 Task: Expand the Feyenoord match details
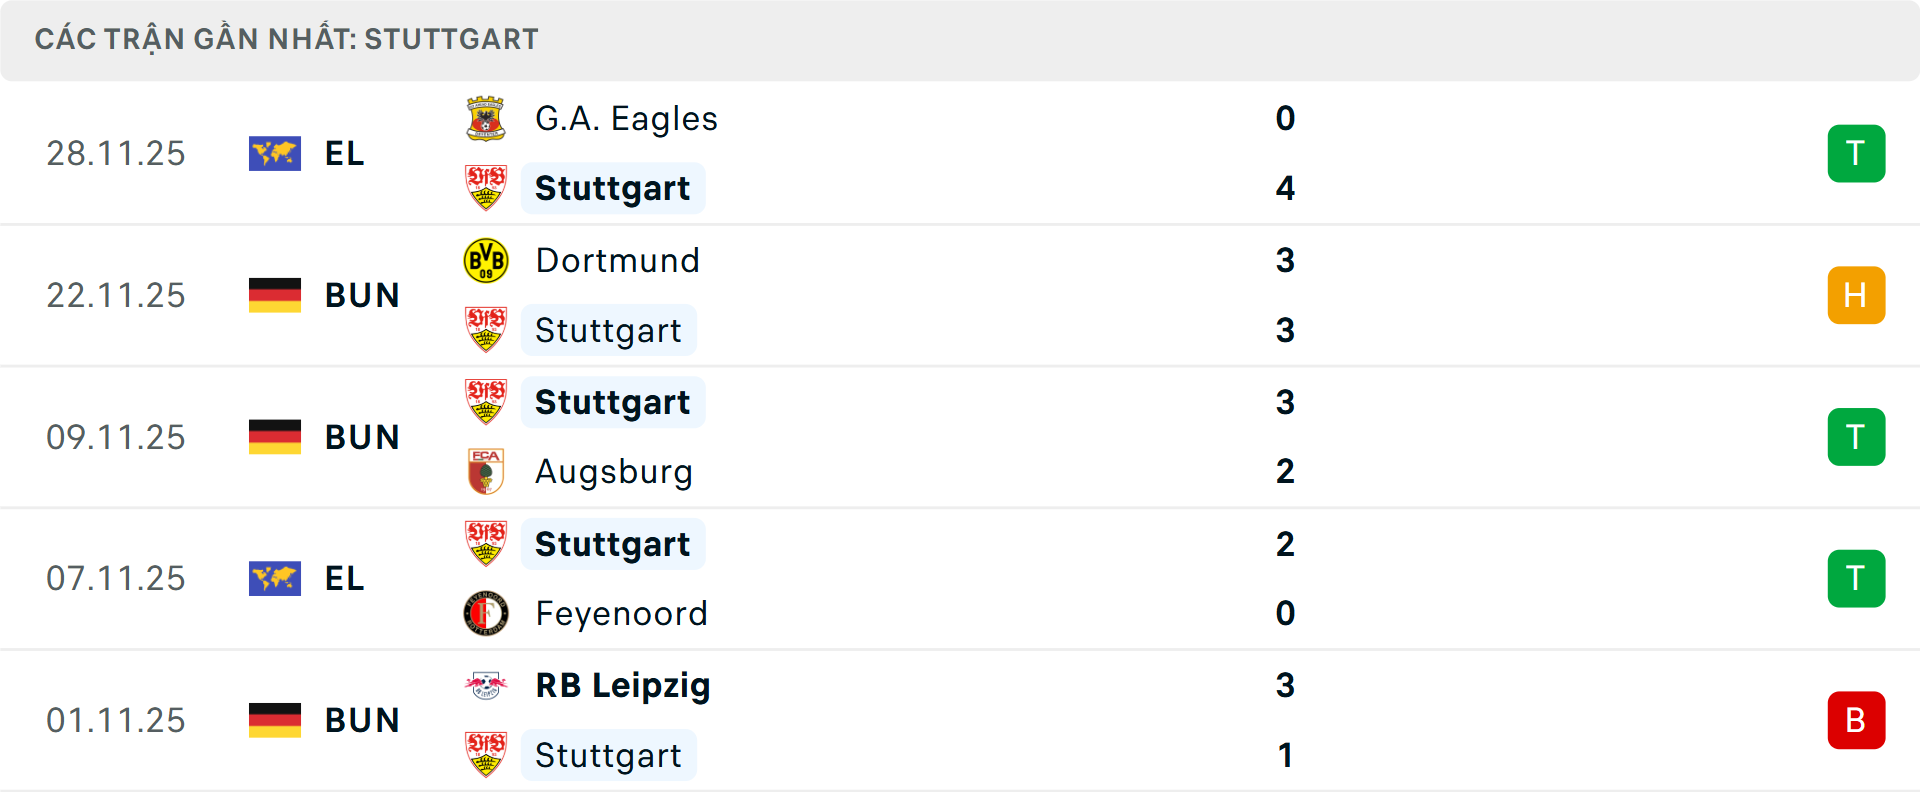pos(1000,578)
